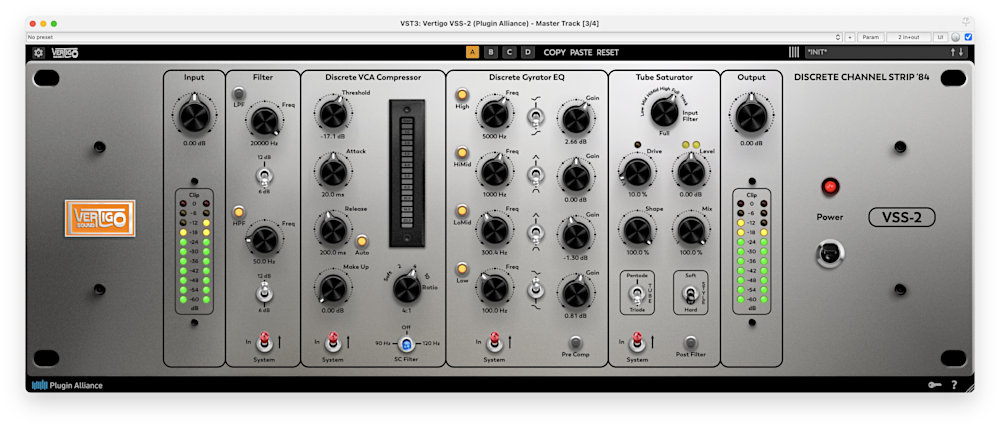Viewport: 1000px width, 428px height.
Task: Switch to preset slot B
Action: tap(490, 52)
